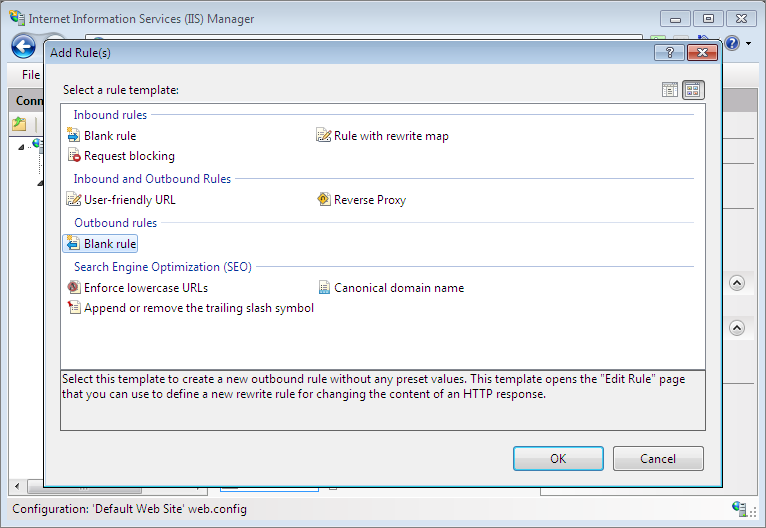Close the Add Rule(s) dialog
Screen dimensions: 766x528
702,52
